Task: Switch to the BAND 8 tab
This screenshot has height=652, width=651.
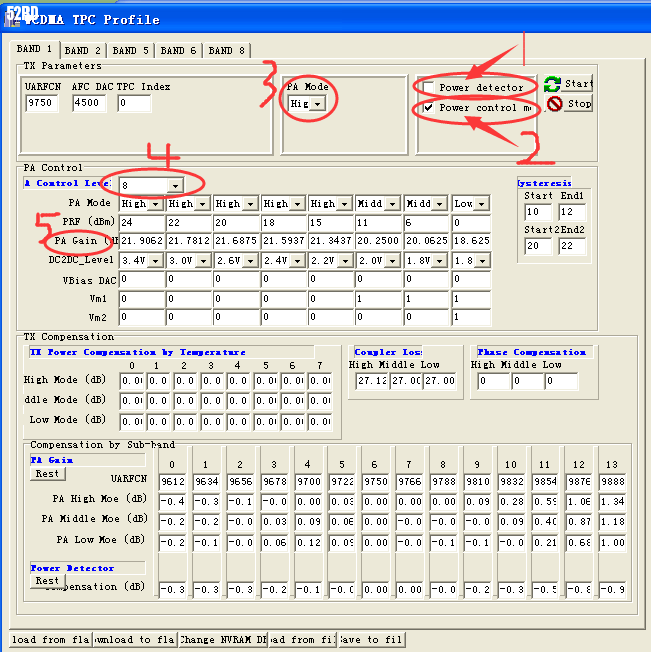Action: (x=226, y=51)
